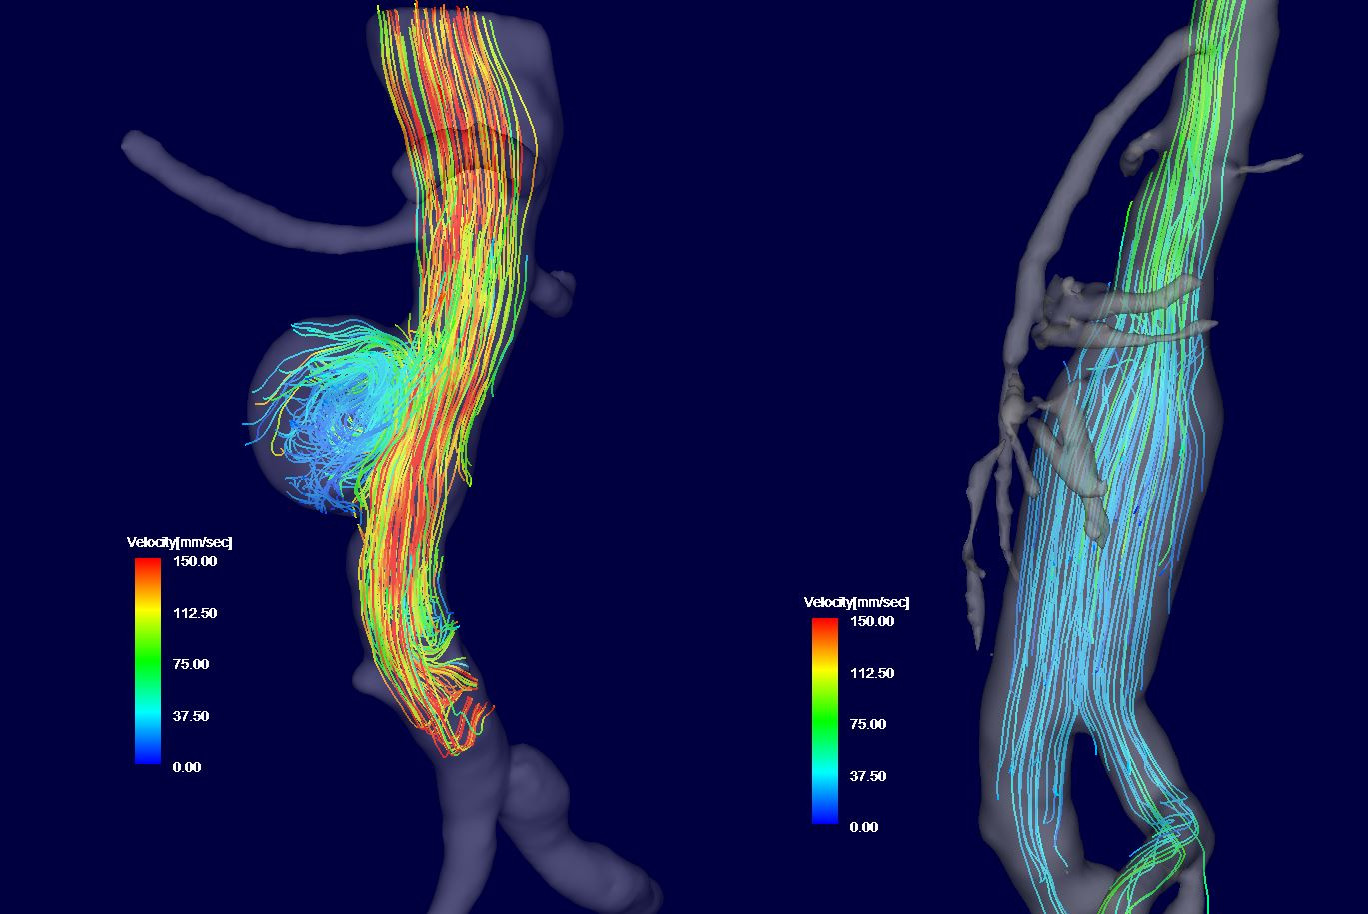
Task: Click the 37.50 label on left legend
Action: 191,716
